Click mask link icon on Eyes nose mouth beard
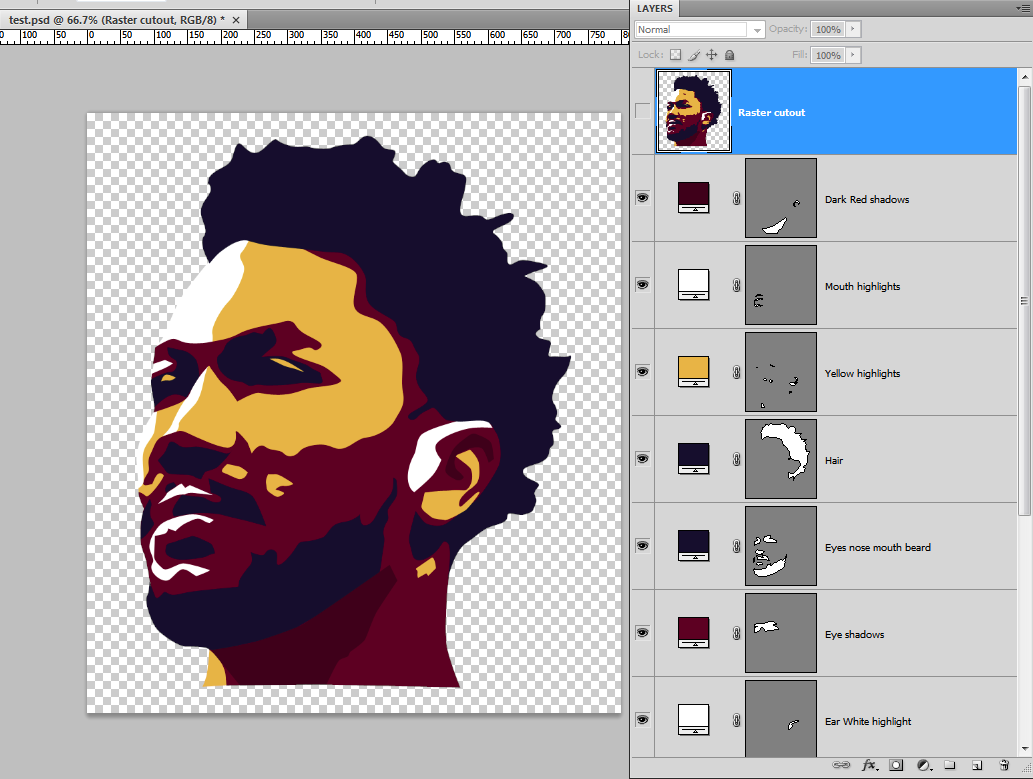 pos(737,546)
